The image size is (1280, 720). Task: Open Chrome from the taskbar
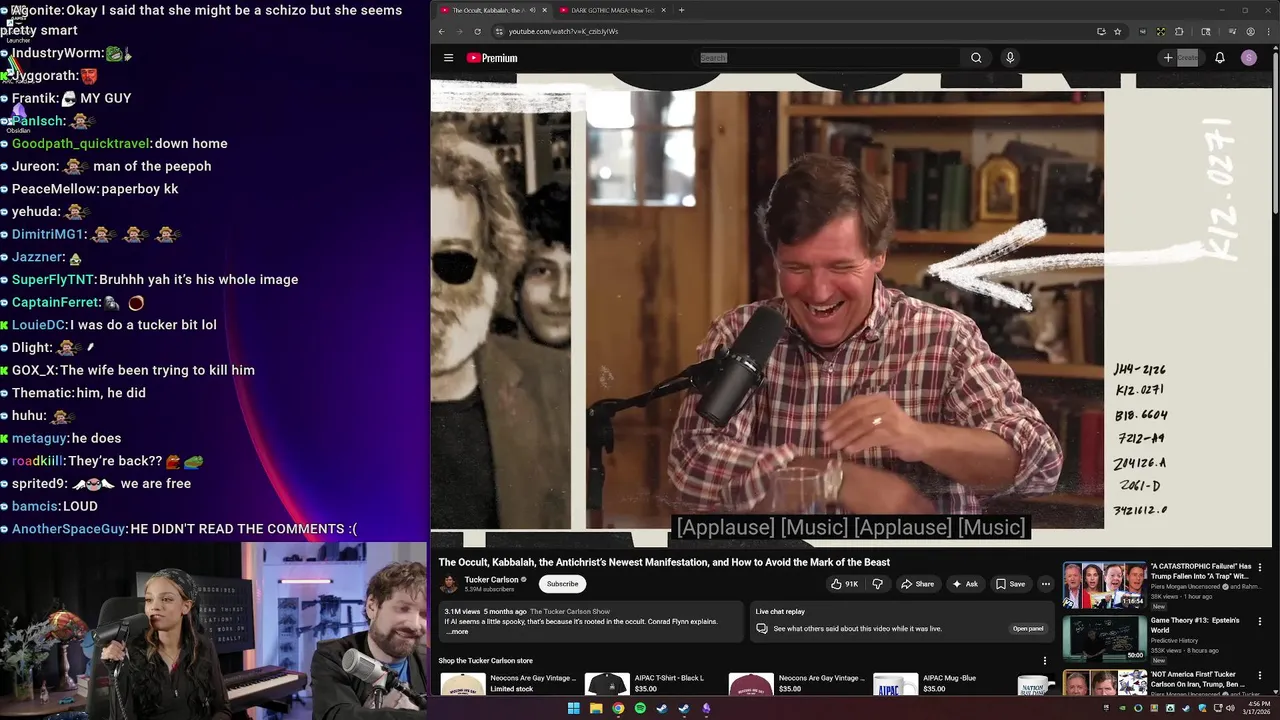pyautogui.click(x=618, y=709)
